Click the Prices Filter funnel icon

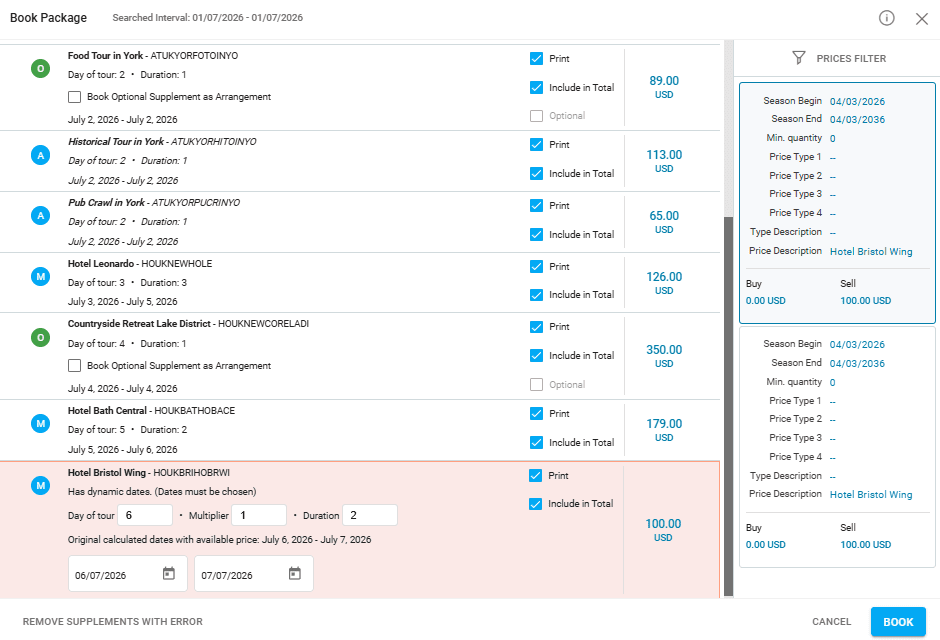798,58
